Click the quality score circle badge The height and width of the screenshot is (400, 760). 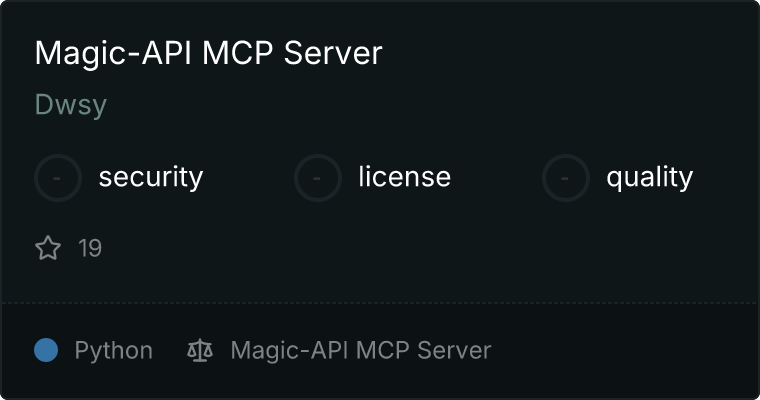[566, 178]
